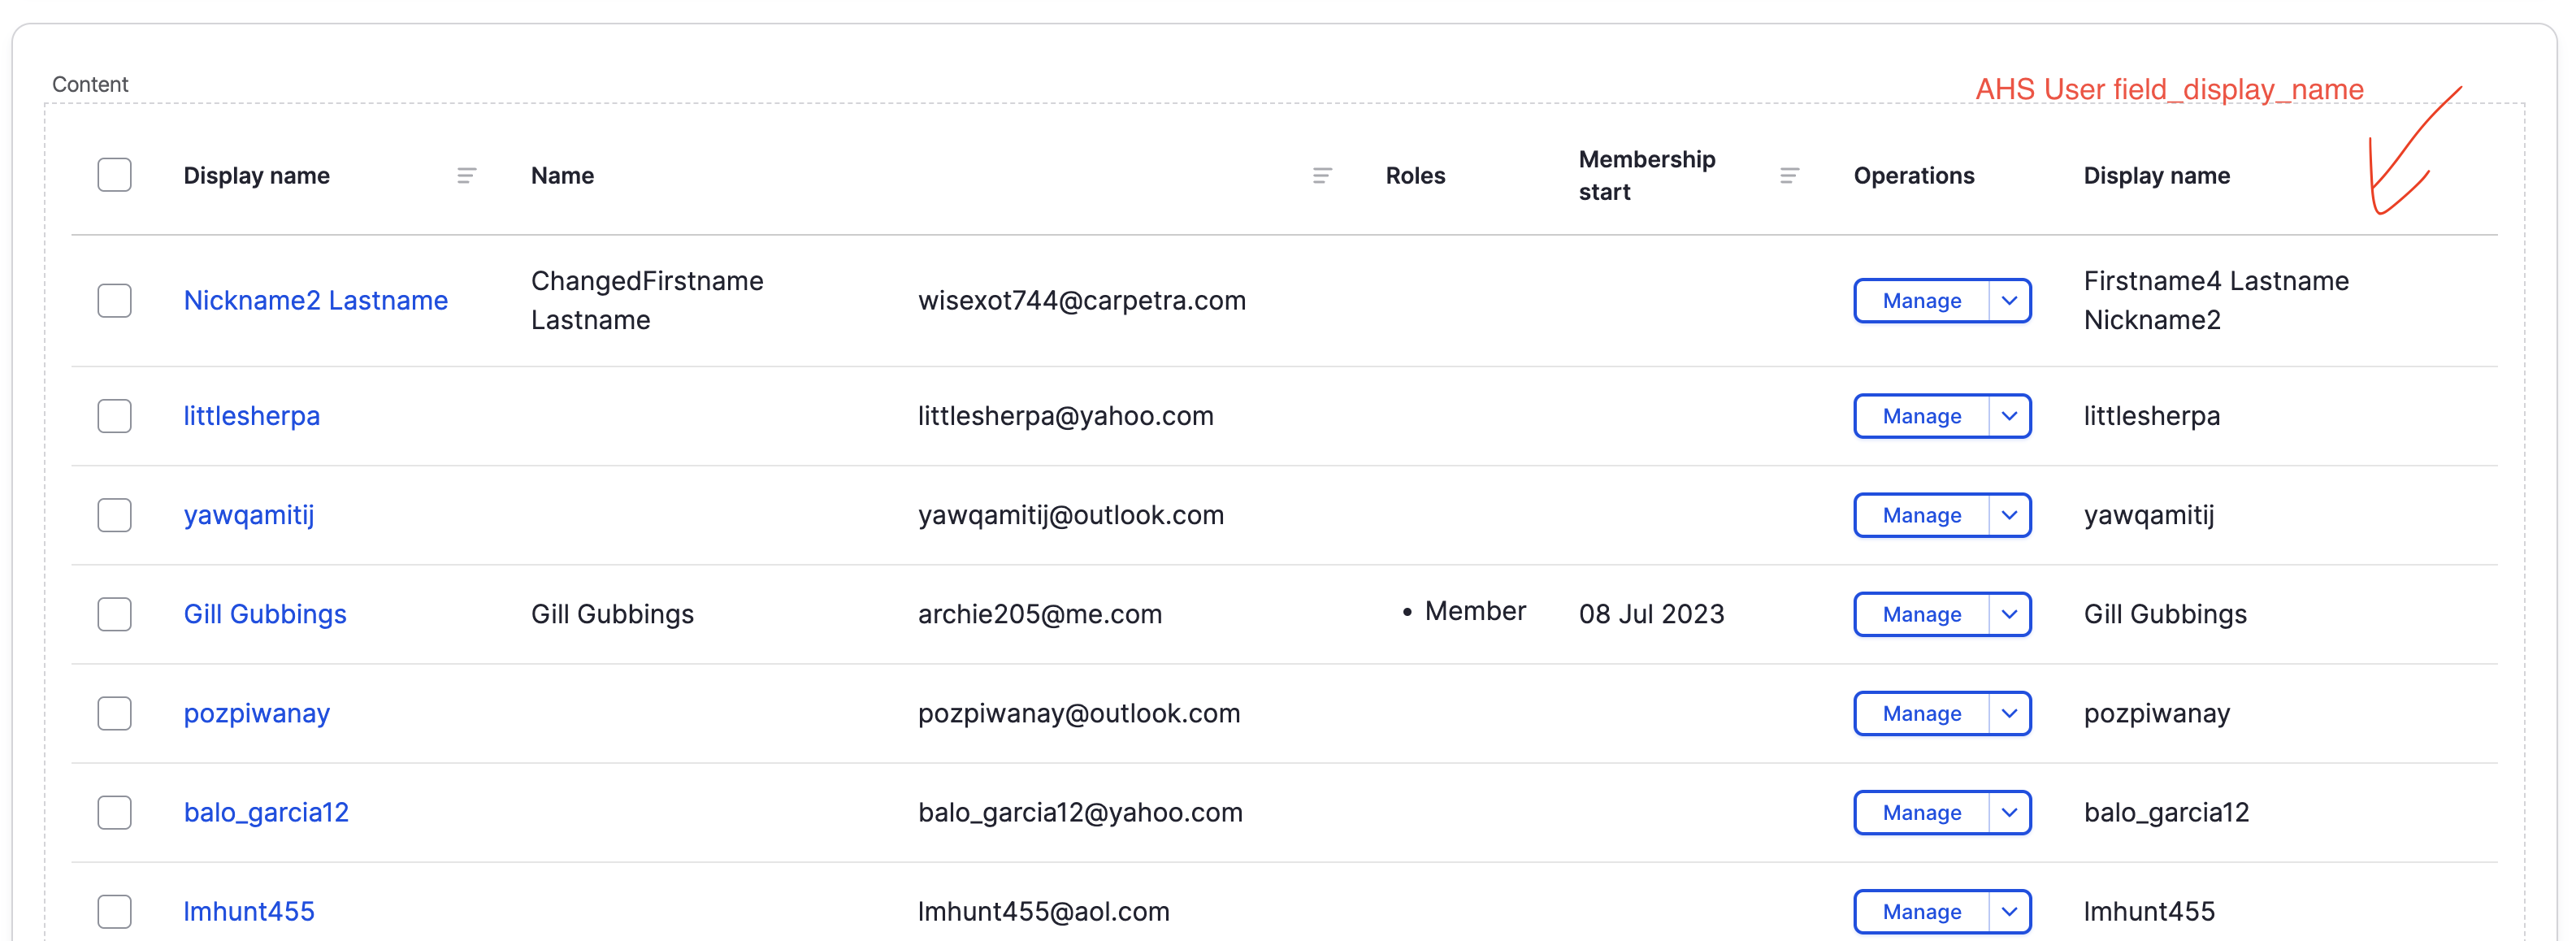Click Manage button for Gill Gubbings
Screen dimensions: 2576x941
[x=1921, y=614]
